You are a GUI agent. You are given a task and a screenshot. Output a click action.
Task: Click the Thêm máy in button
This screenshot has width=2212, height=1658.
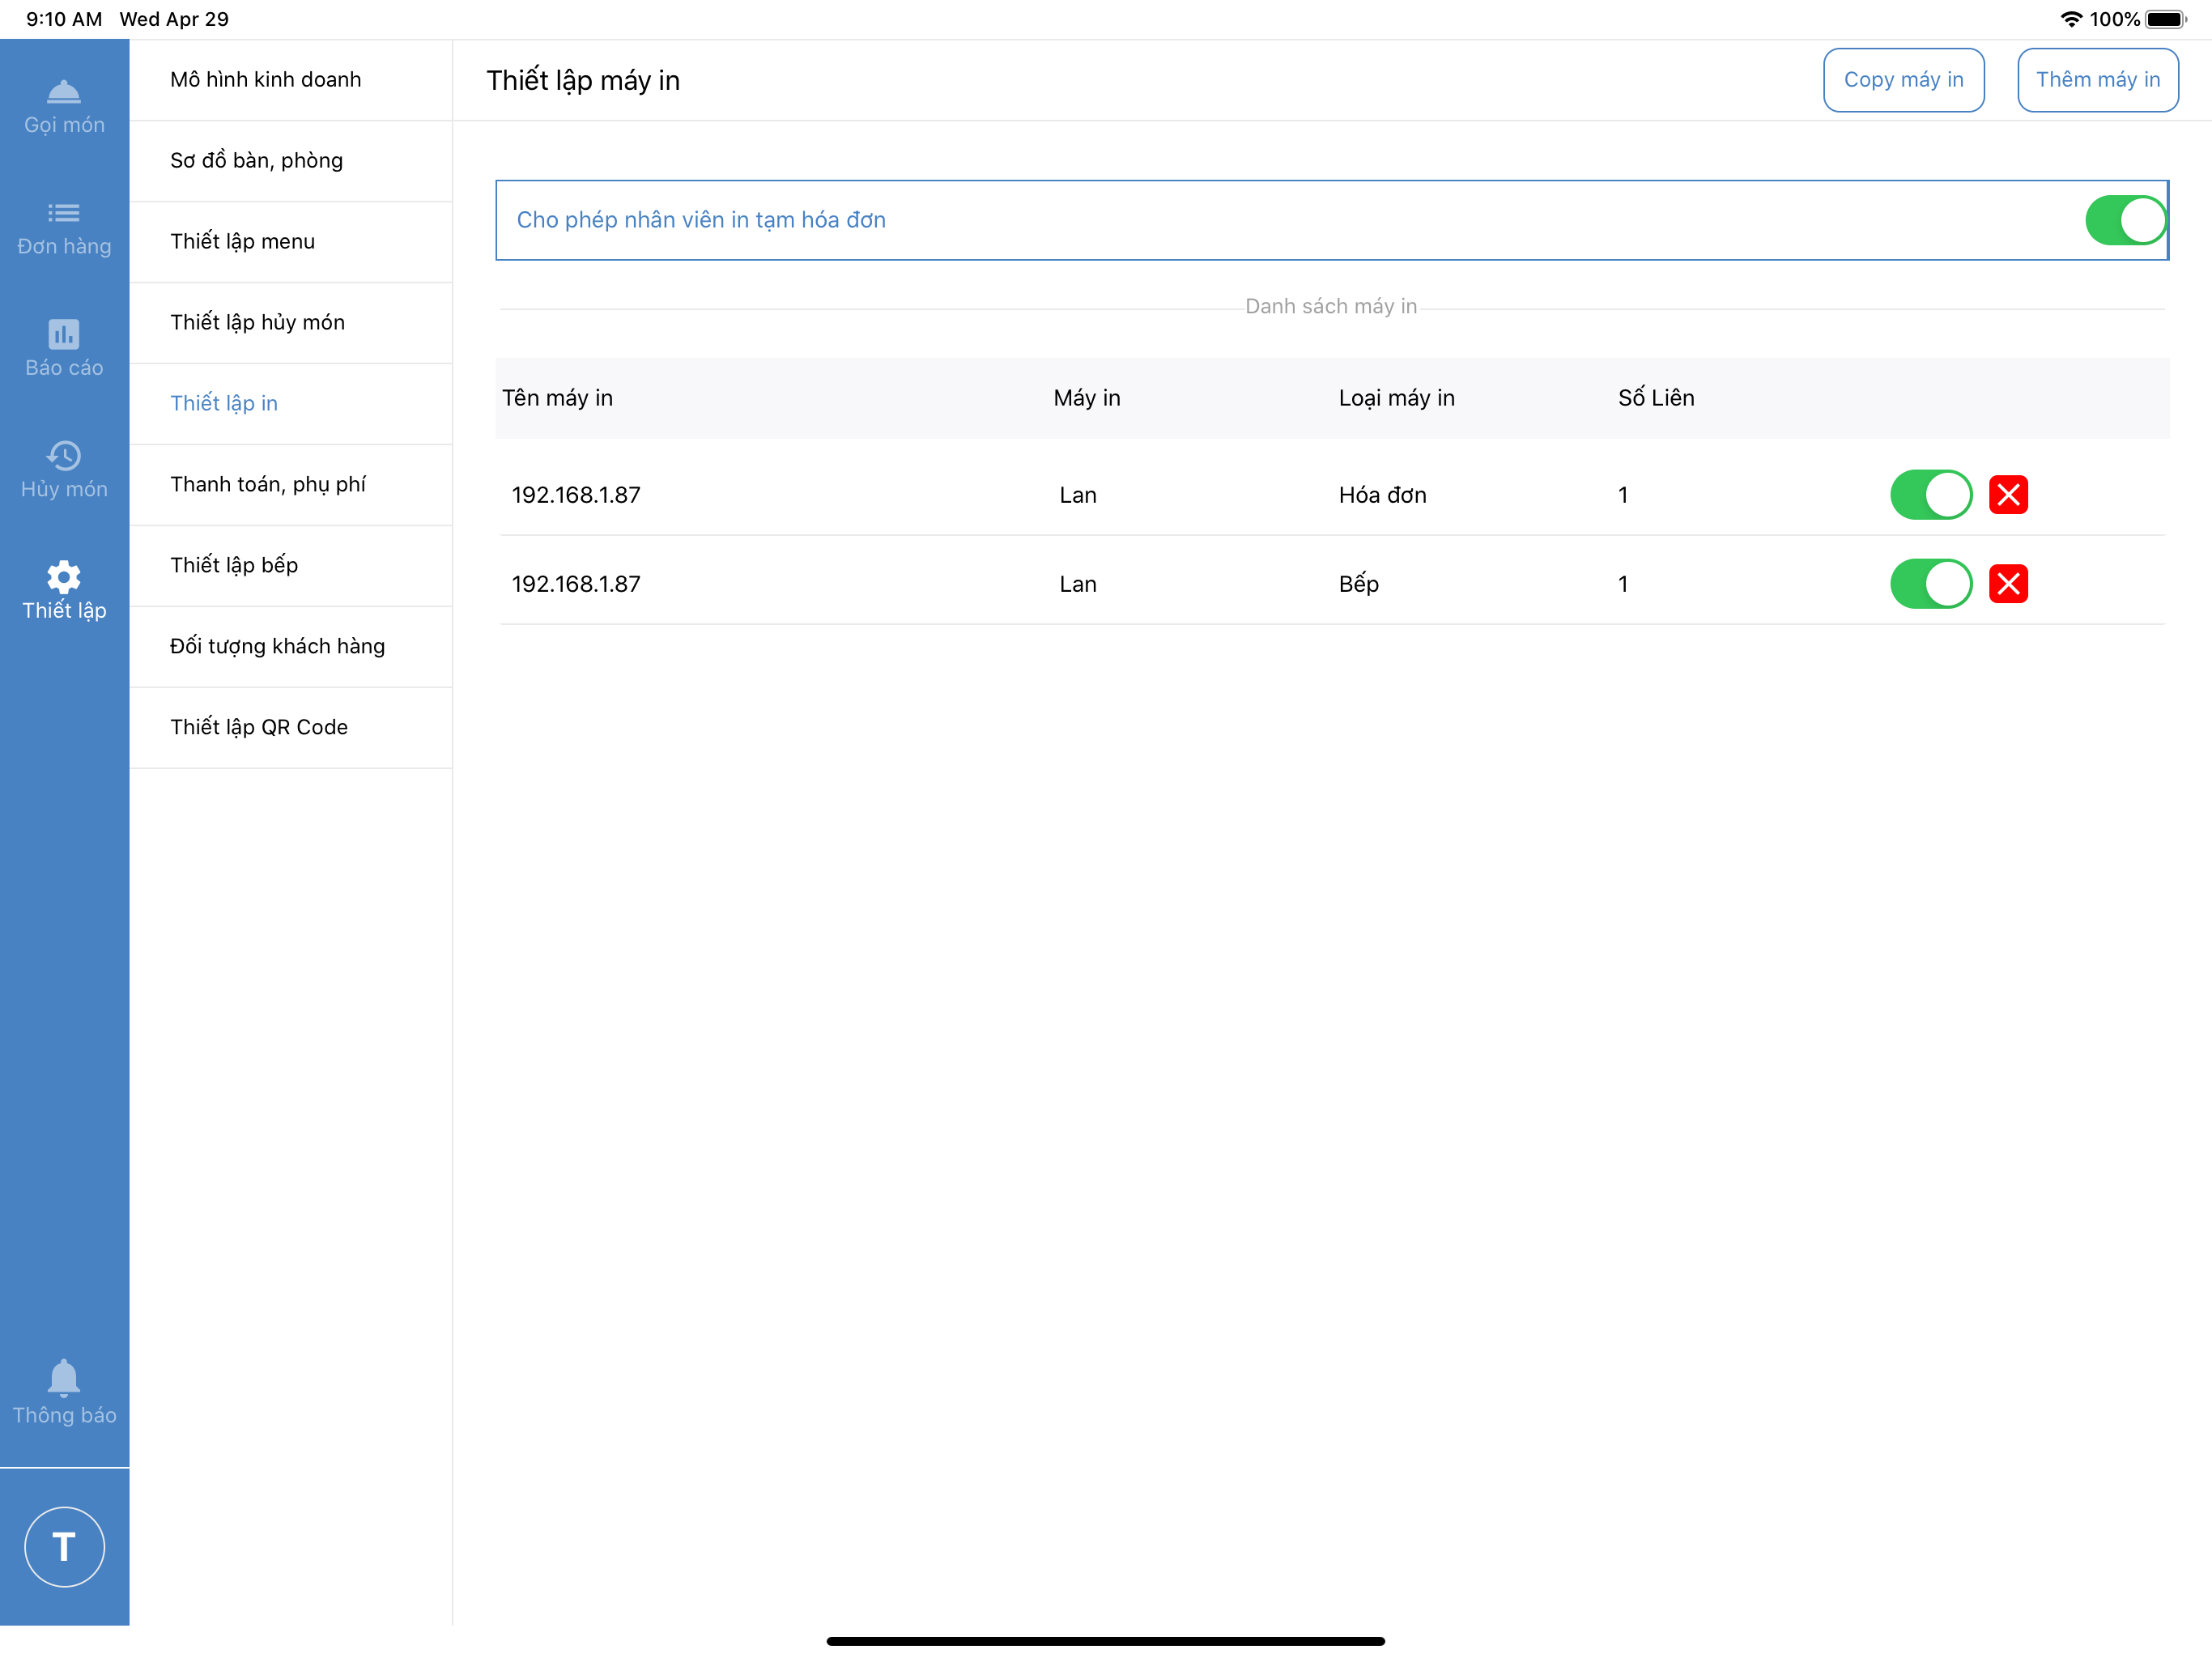(x=2097, y=80)
